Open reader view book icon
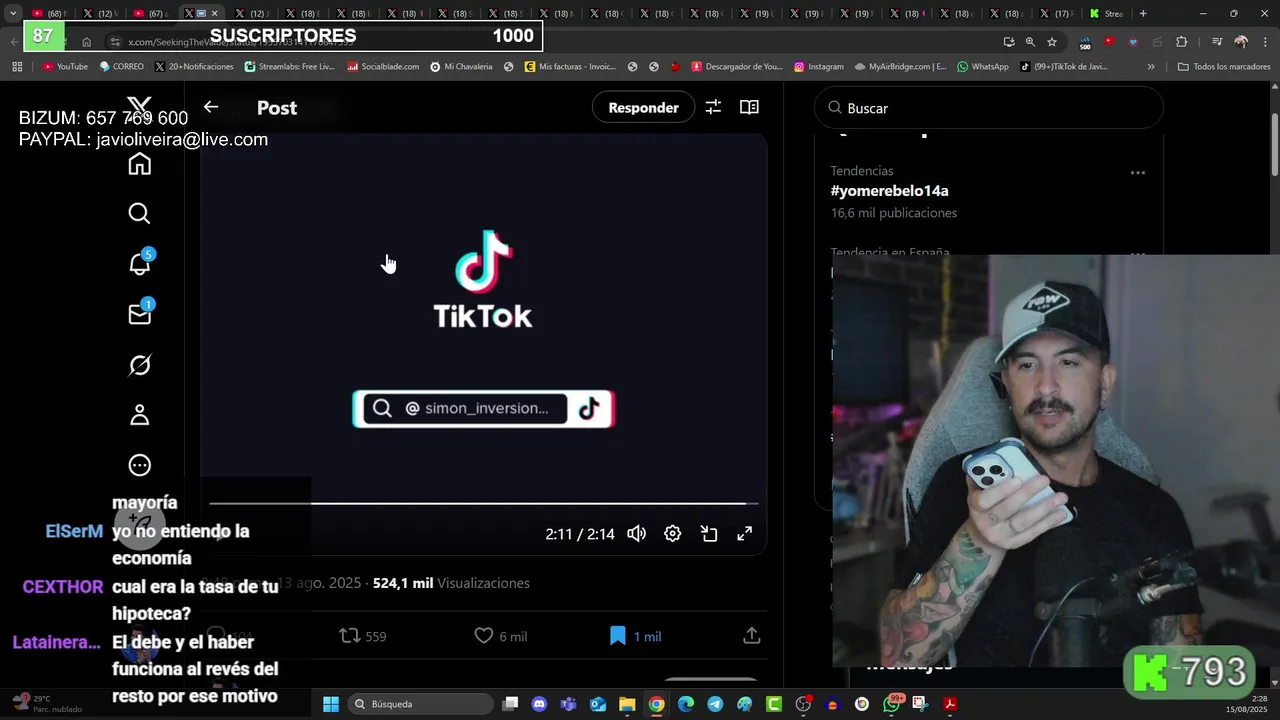This screenshot has height=720, width=1280. click(x=749, y=107)
